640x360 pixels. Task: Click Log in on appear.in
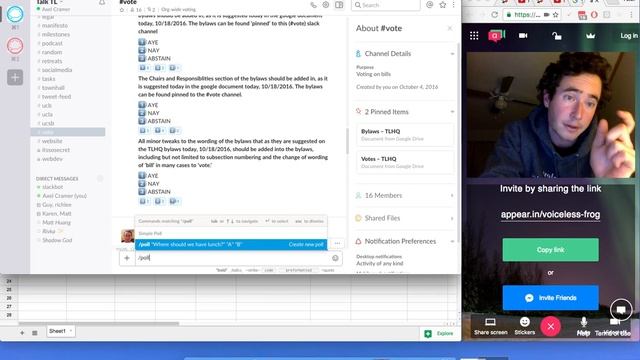pyautogui.click(x=629, y=36)
